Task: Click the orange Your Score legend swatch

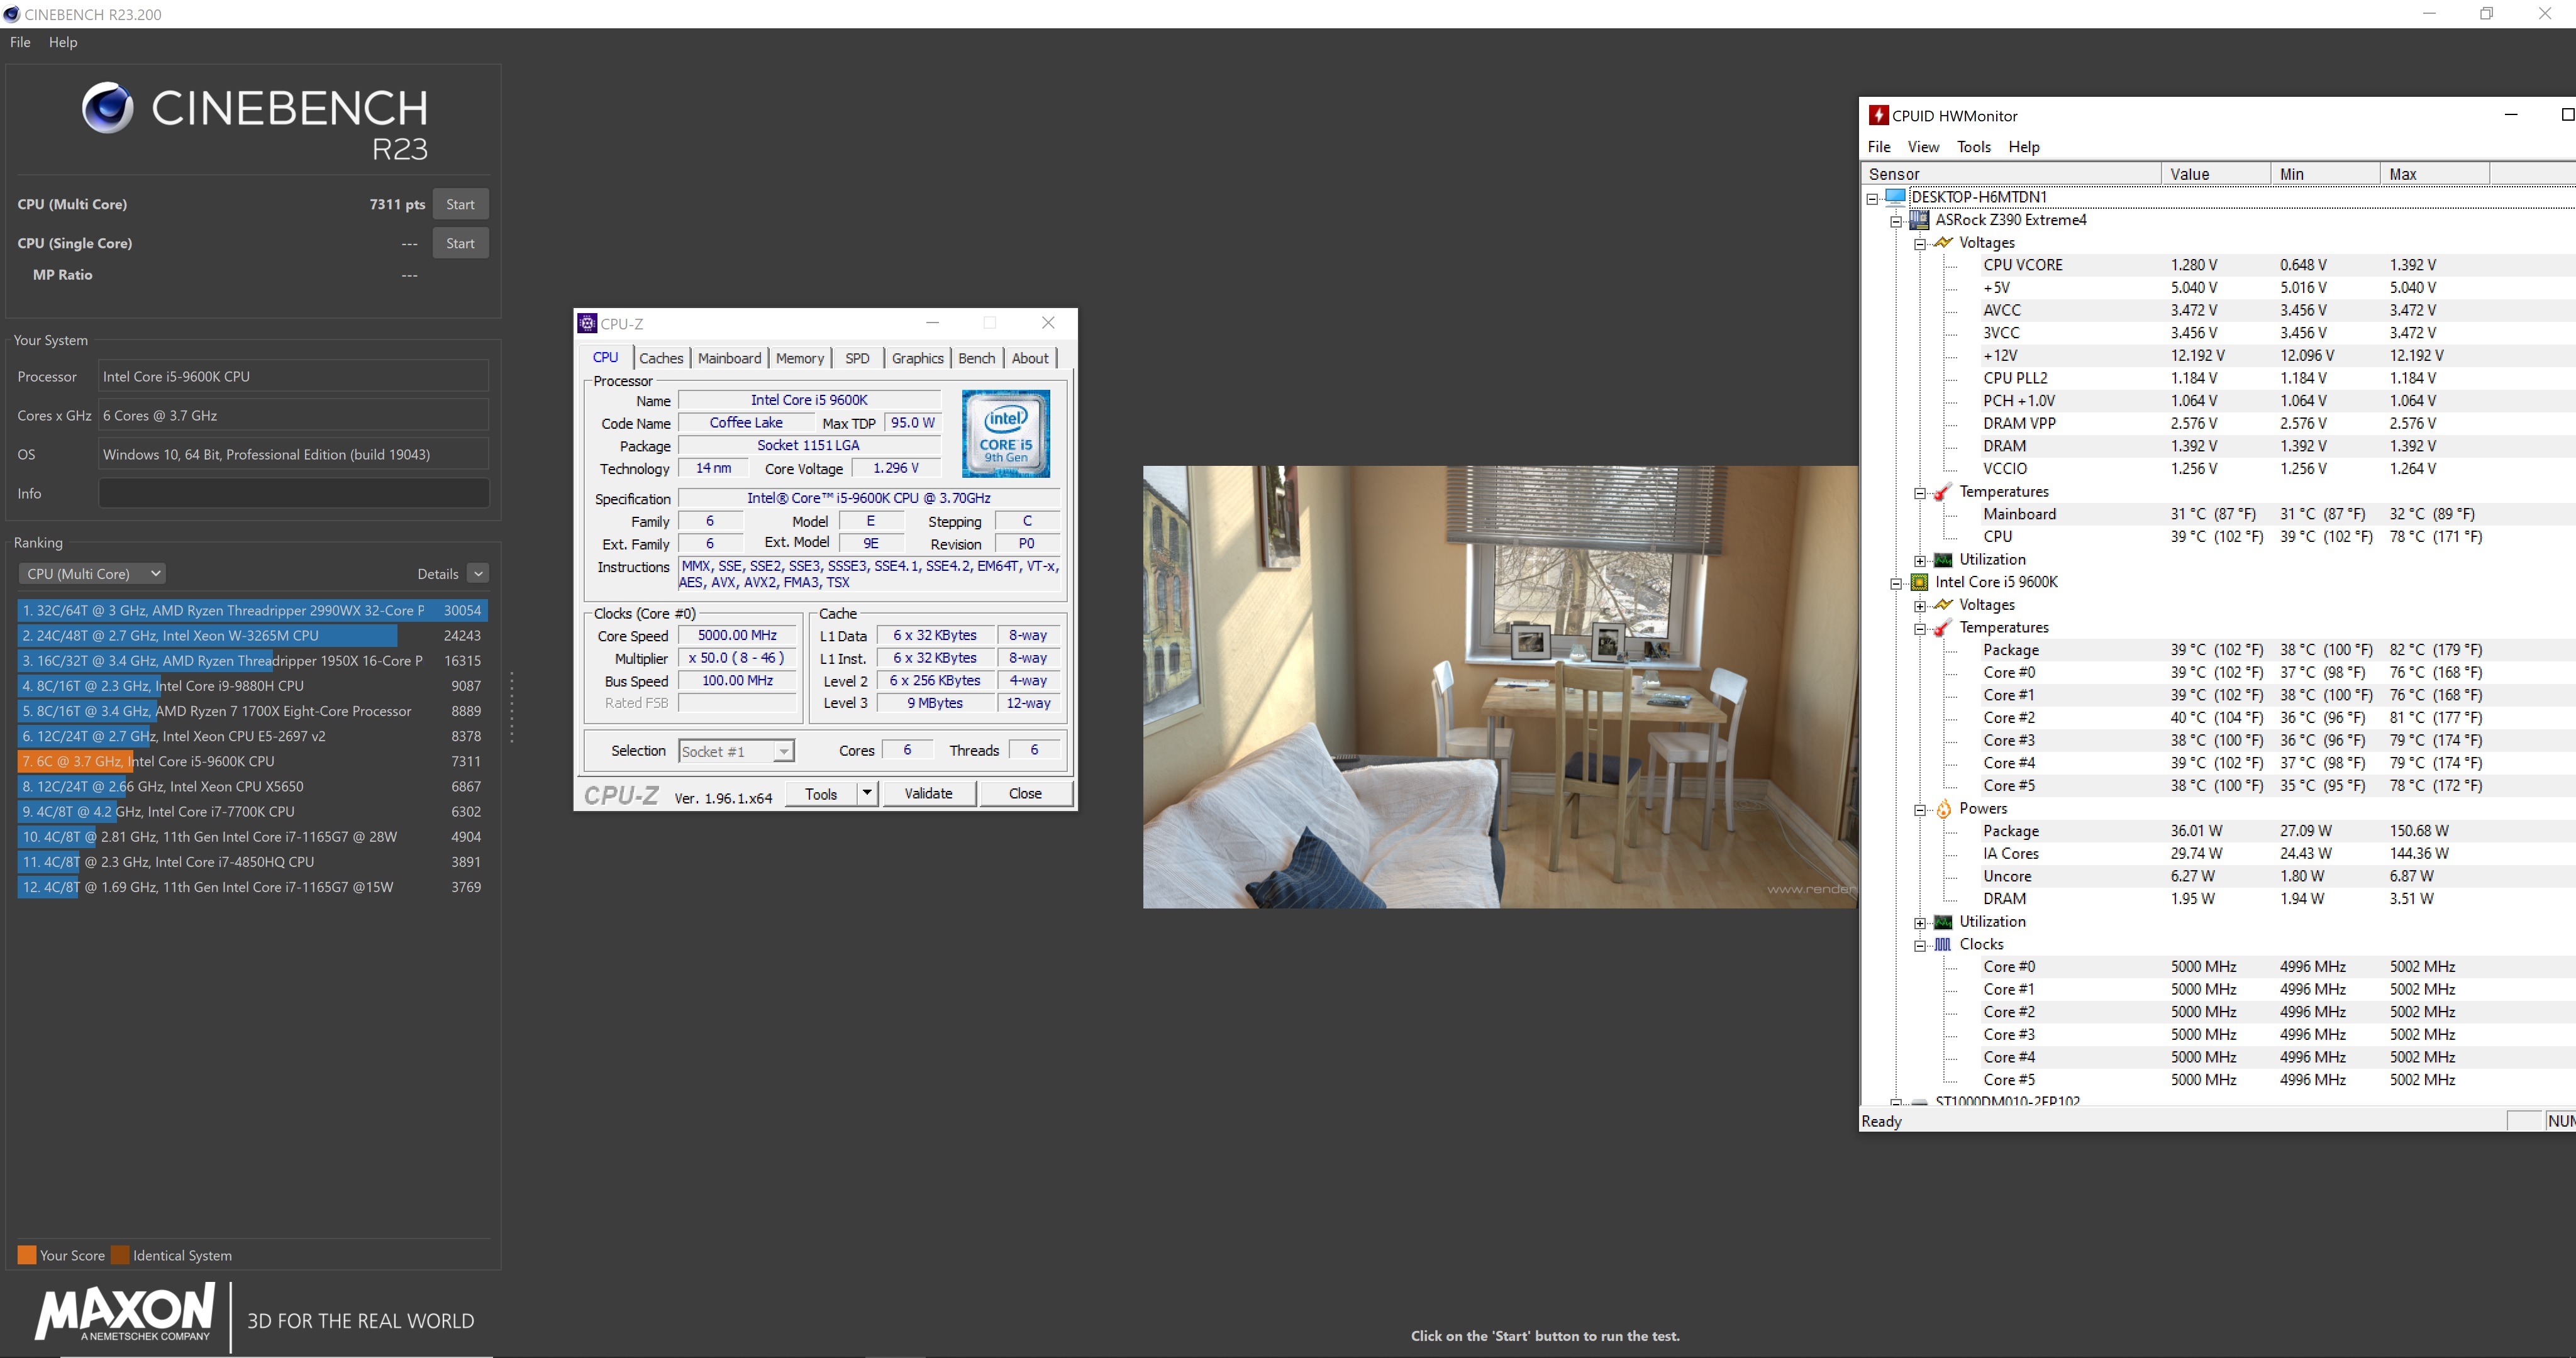Action: tap(27, 1255)
